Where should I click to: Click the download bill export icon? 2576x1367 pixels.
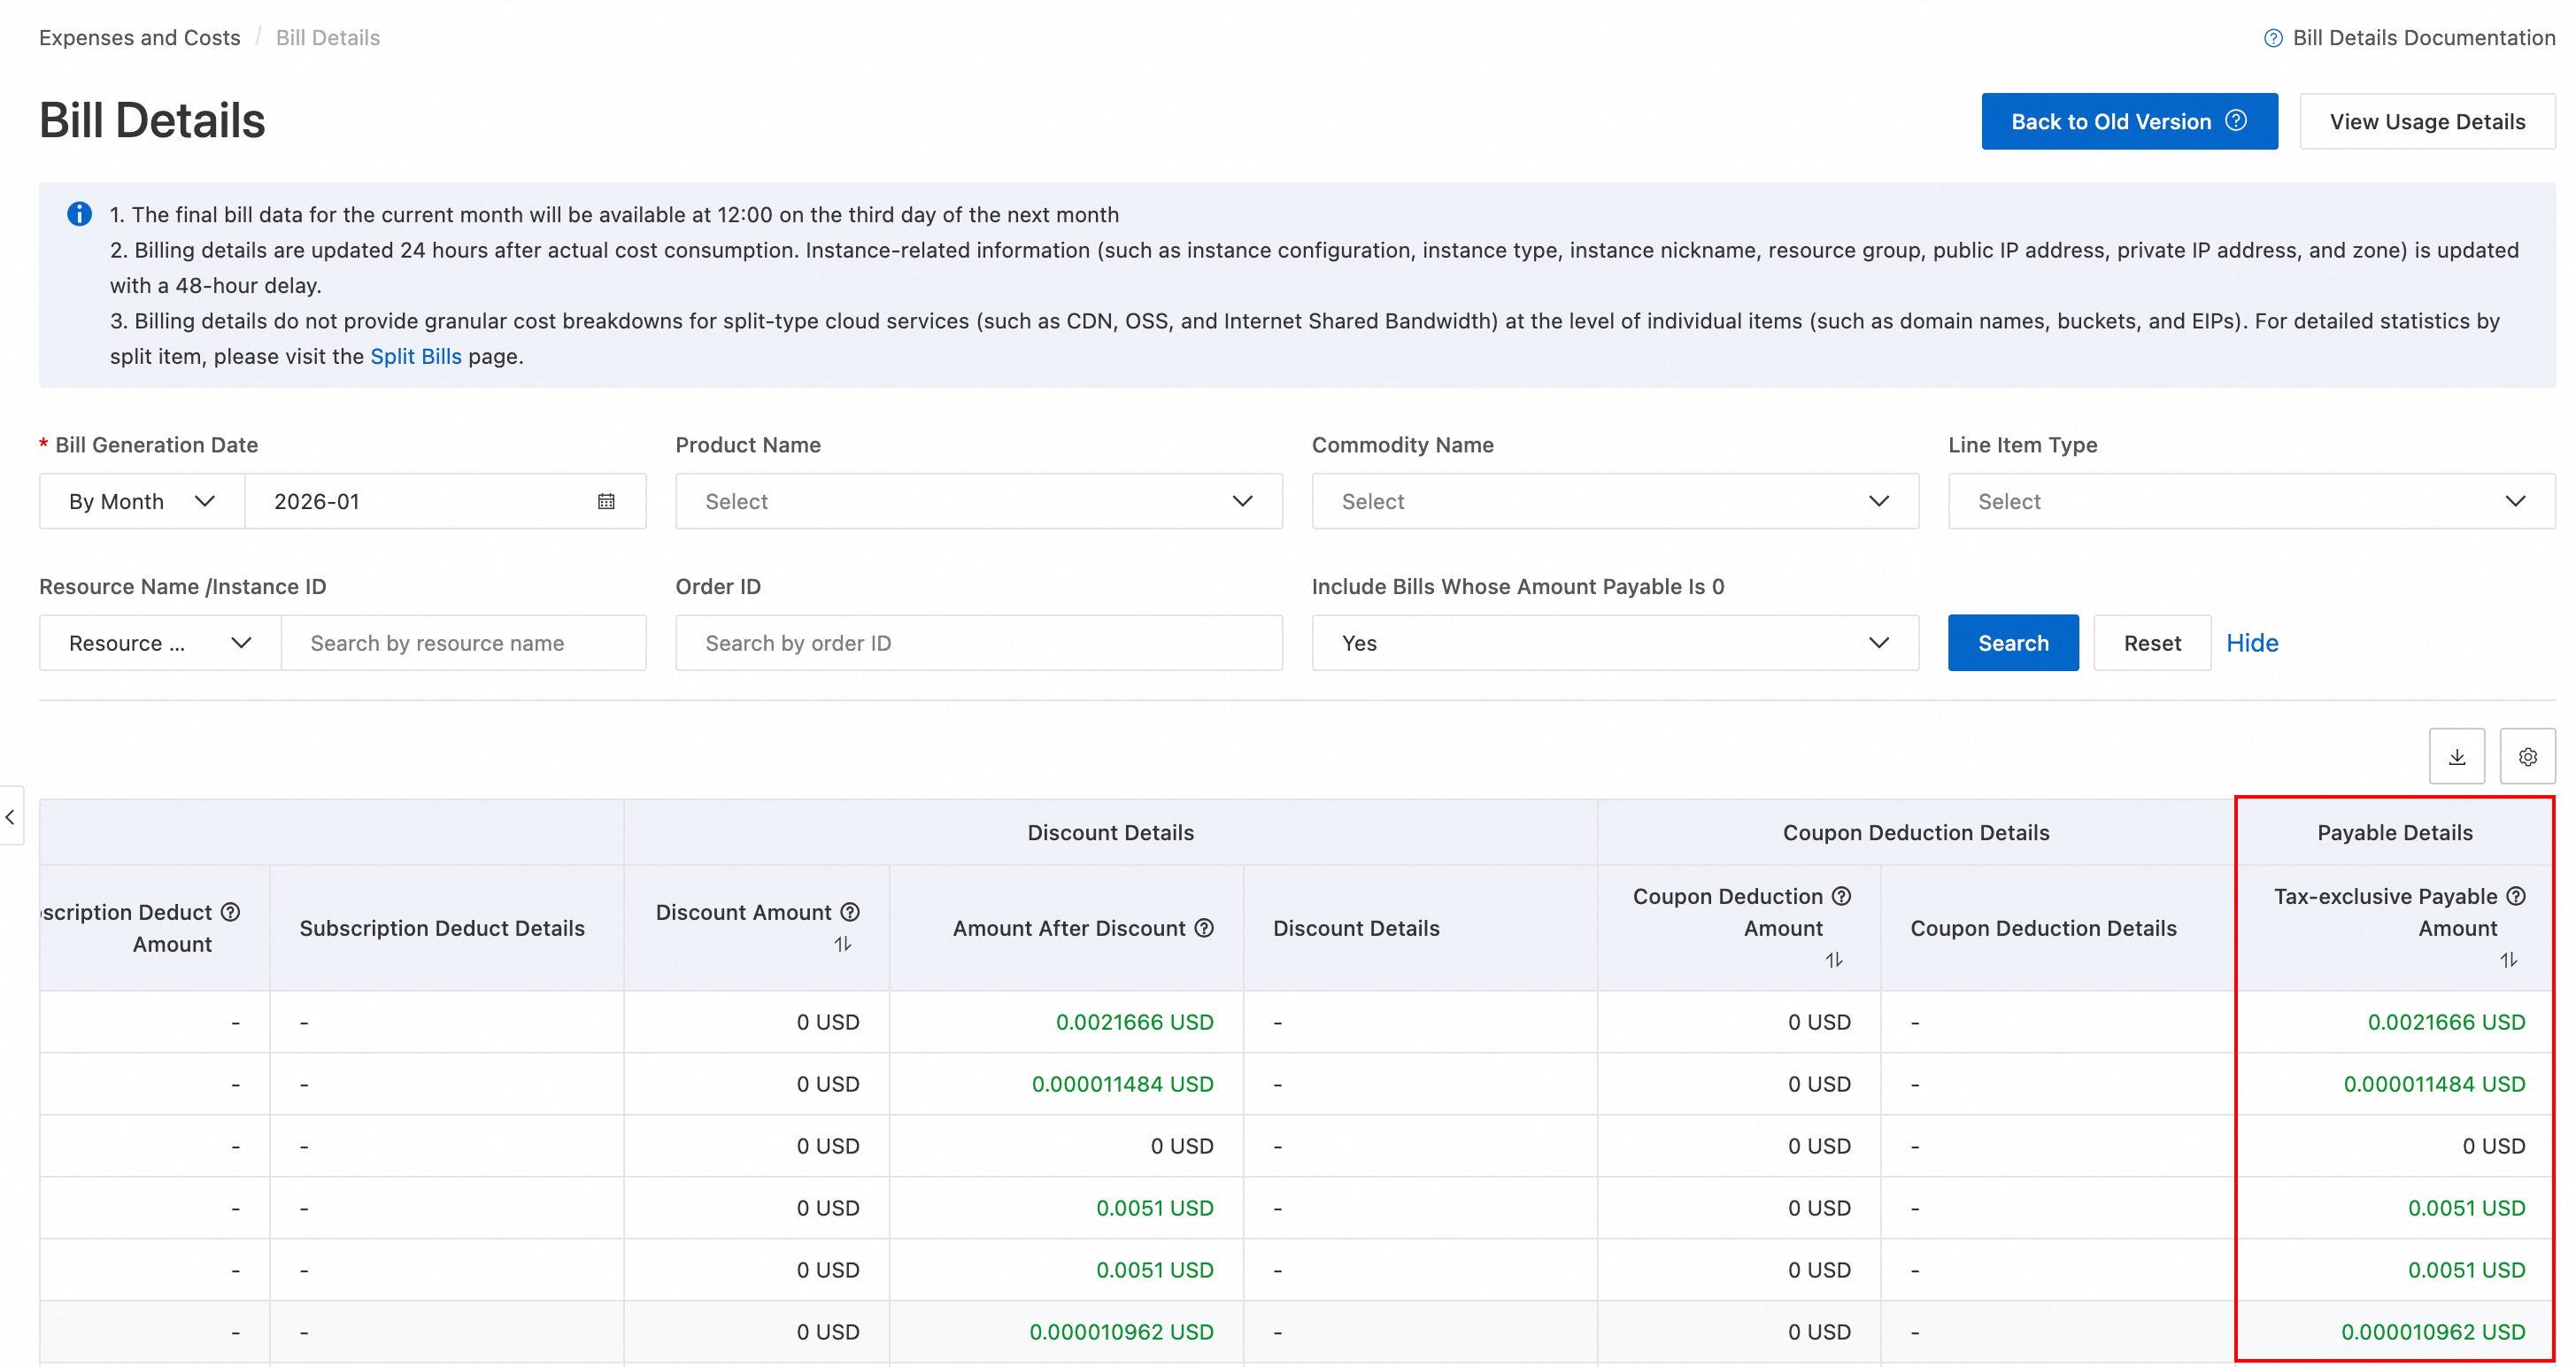point(2456,756)
